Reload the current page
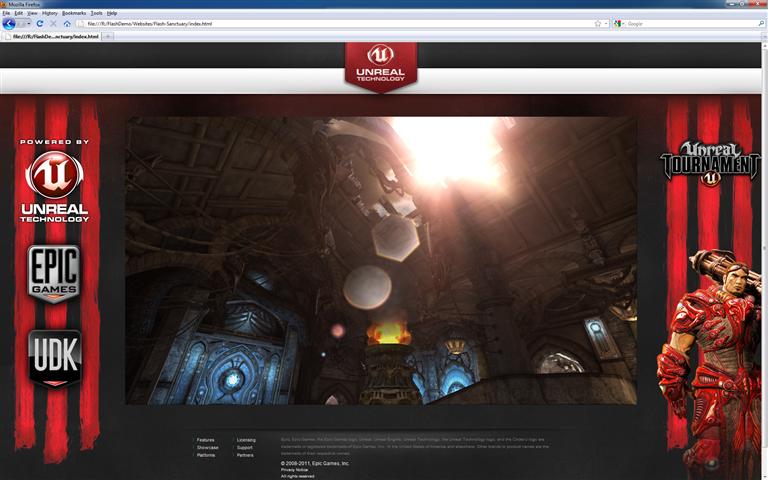The image size is (768, 480). pos(40,23)
